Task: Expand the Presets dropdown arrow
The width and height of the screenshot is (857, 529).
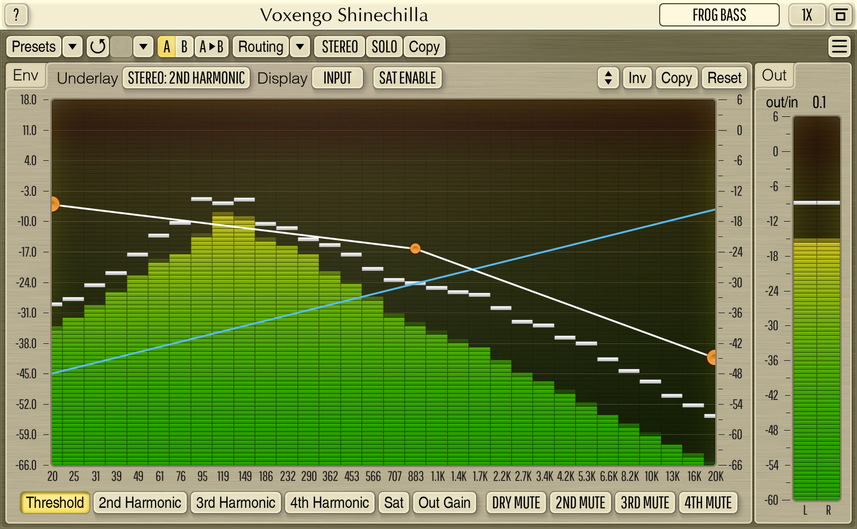Action: (x=72, y=46)
